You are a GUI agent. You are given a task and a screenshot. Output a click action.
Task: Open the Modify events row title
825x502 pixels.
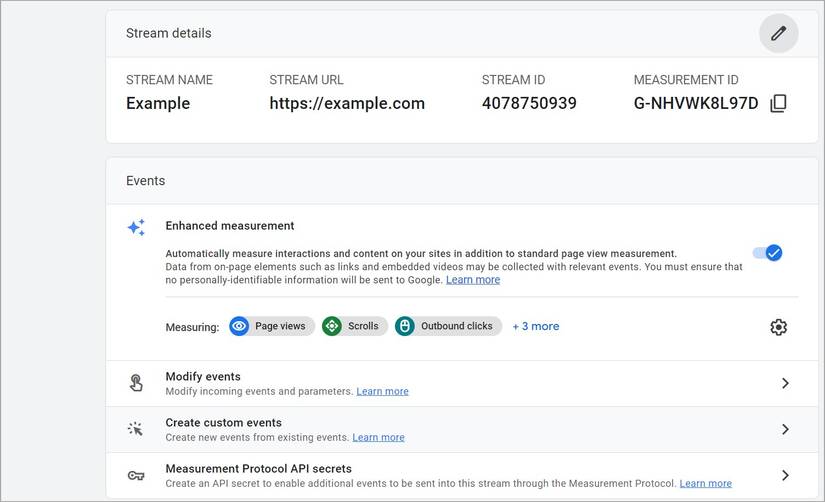pos(203,377)
